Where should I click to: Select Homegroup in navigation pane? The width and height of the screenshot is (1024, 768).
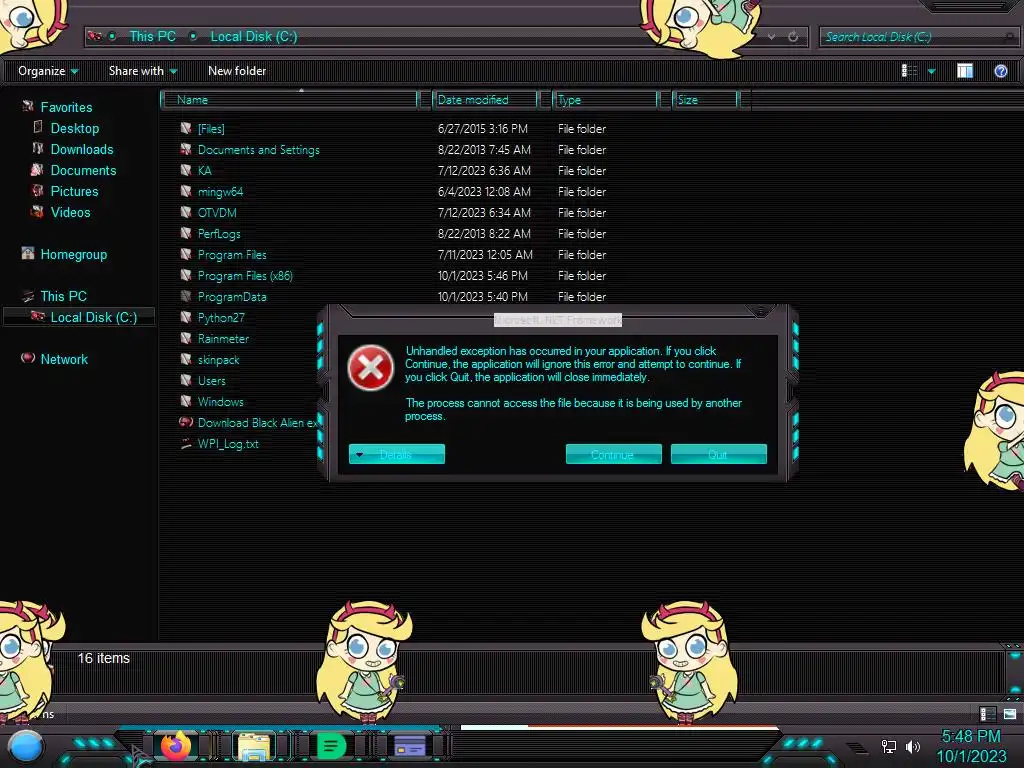[73, 254]
